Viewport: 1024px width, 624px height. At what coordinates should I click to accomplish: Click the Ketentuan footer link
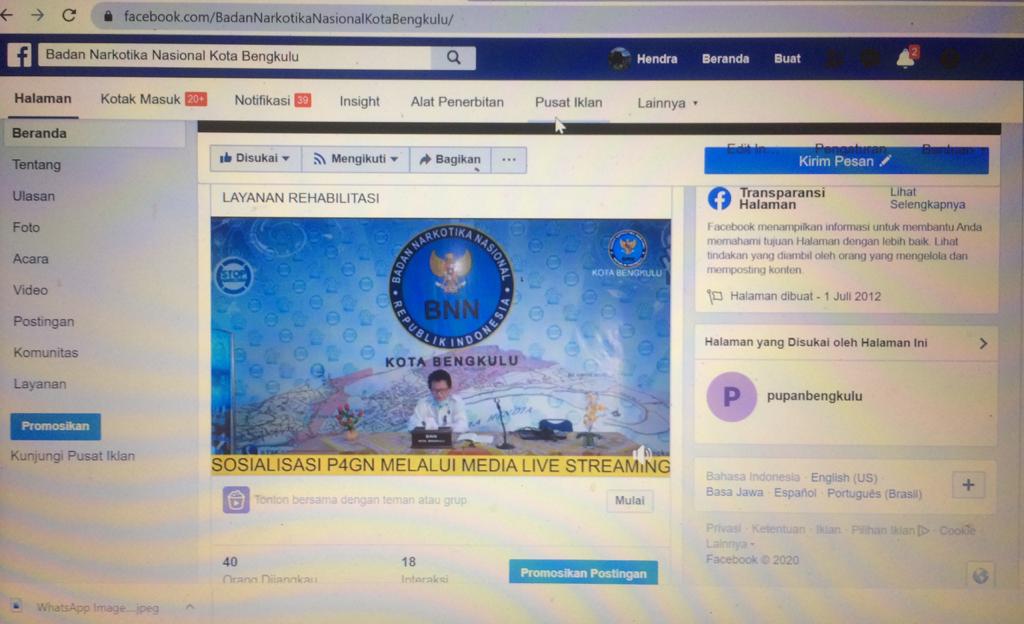(778, 529)
